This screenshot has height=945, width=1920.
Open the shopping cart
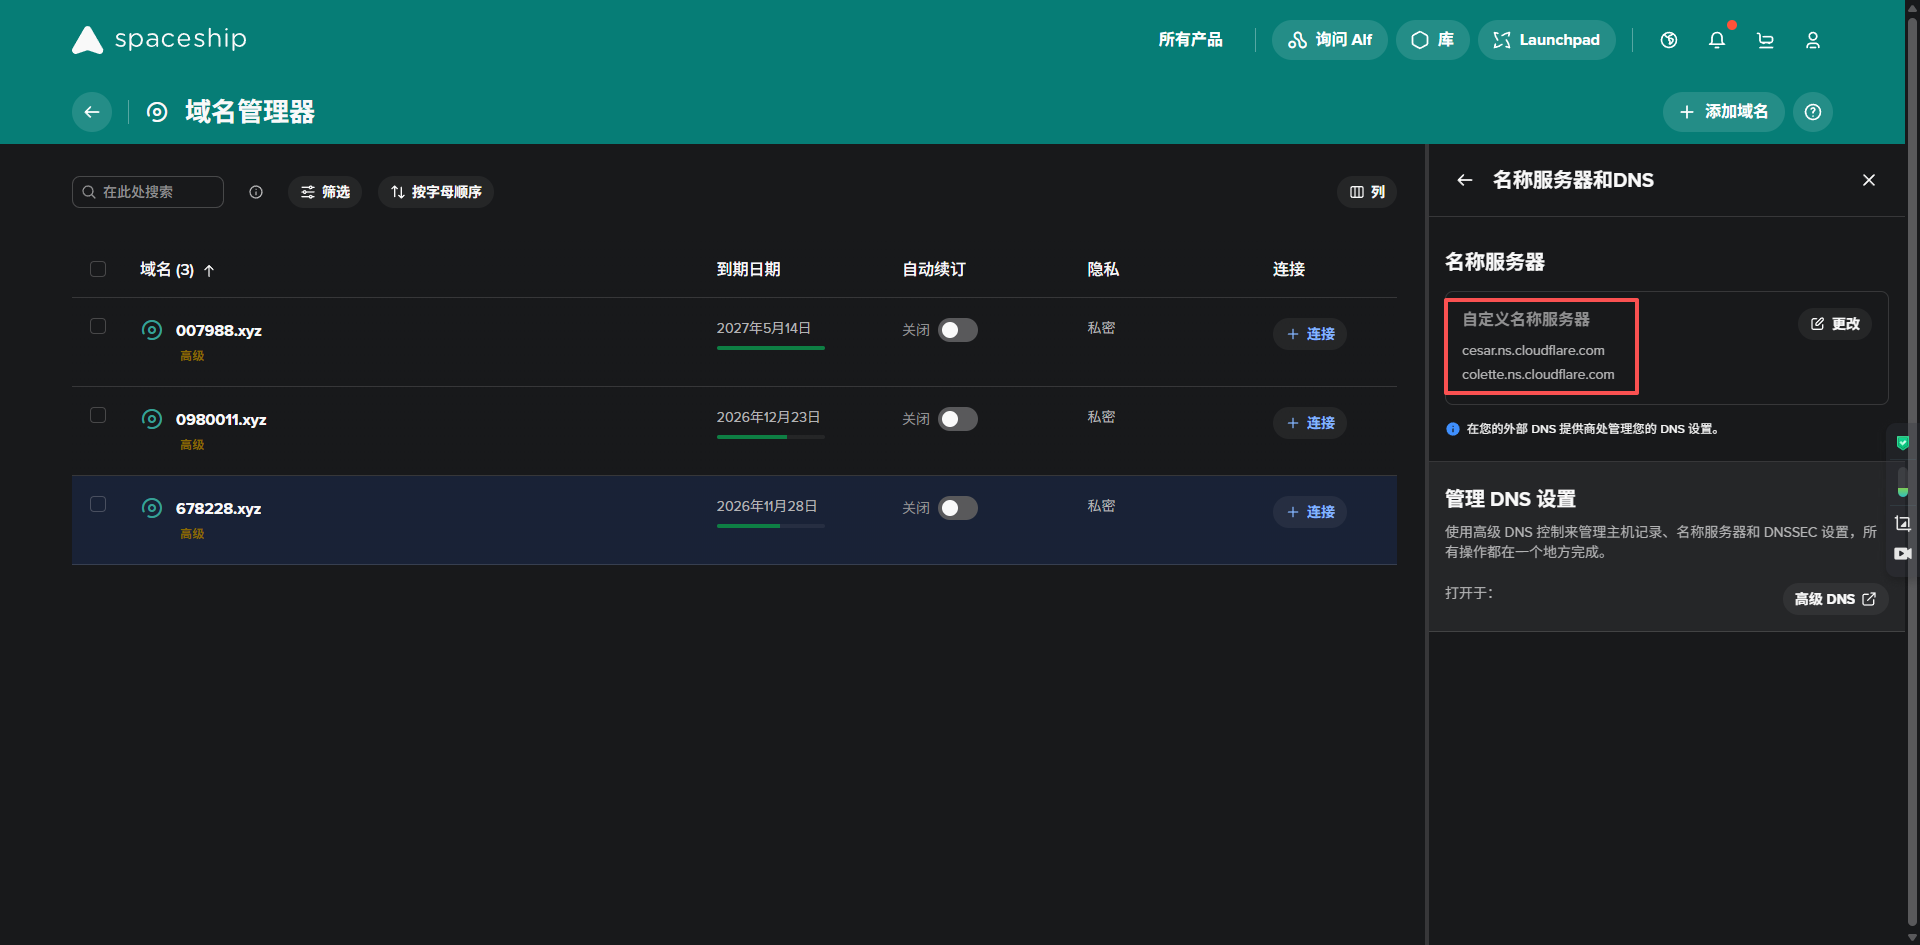[x=1765, y=40]
